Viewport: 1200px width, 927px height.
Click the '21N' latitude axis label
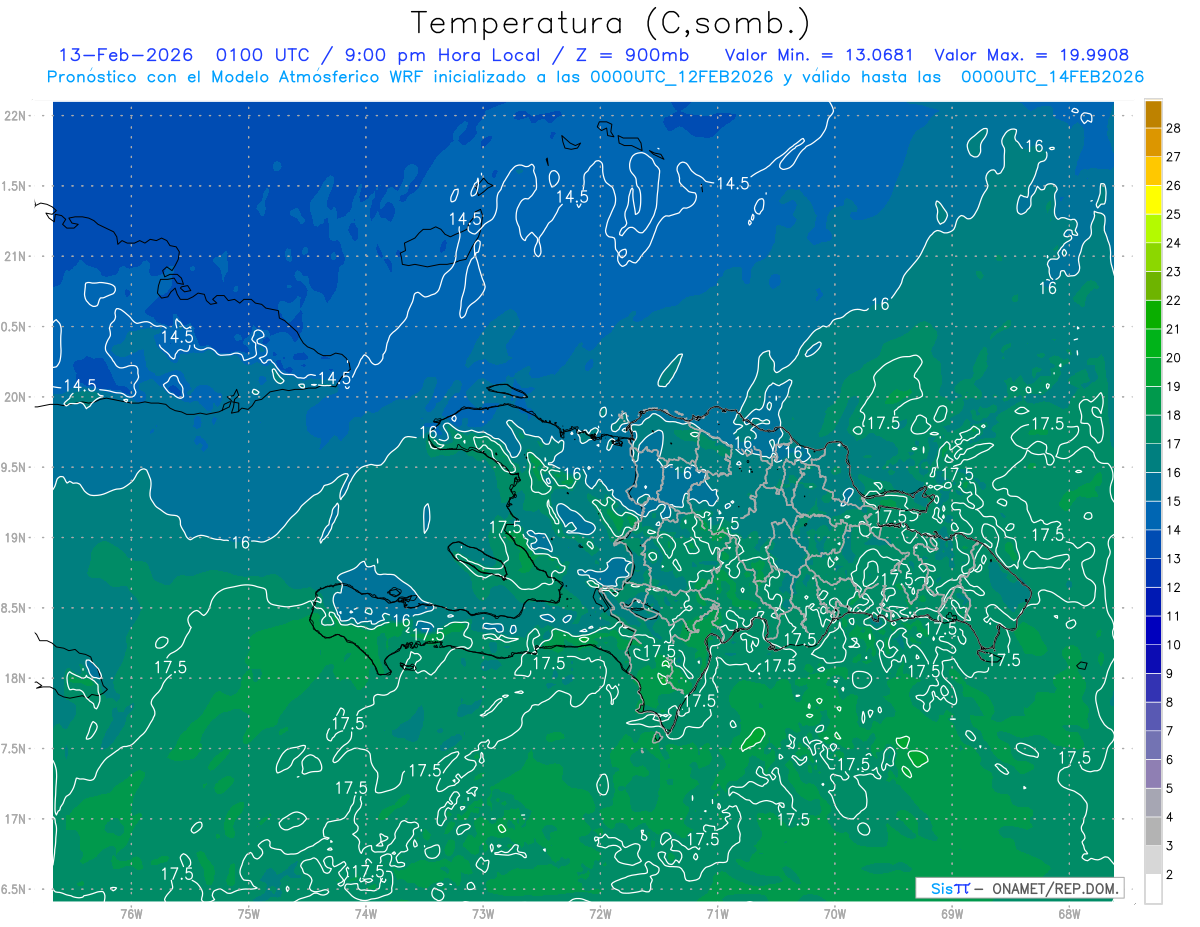pyautogui.click(x=15, y=257)
